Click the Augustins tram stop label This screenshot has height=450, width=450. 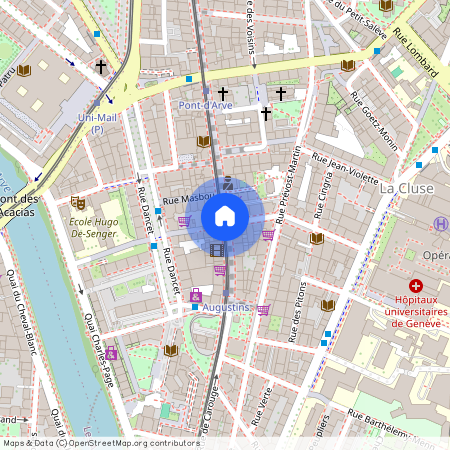click(x=226, y=307)
